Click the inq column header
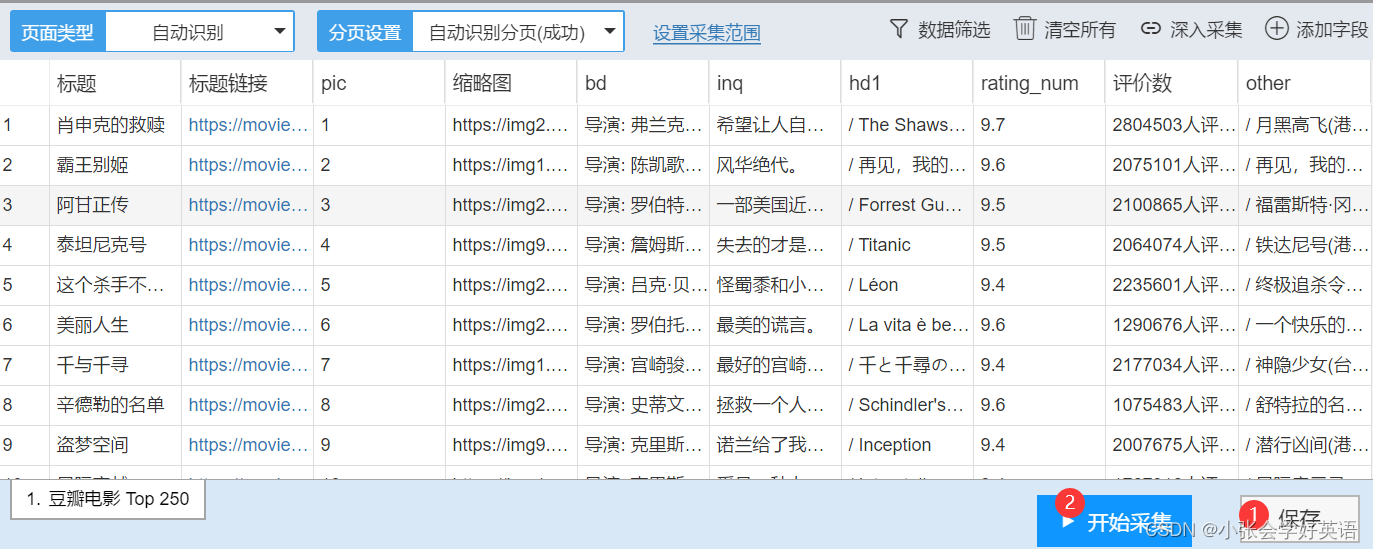Viewport: 1373px width, 549px height. (x=775, y=83)
